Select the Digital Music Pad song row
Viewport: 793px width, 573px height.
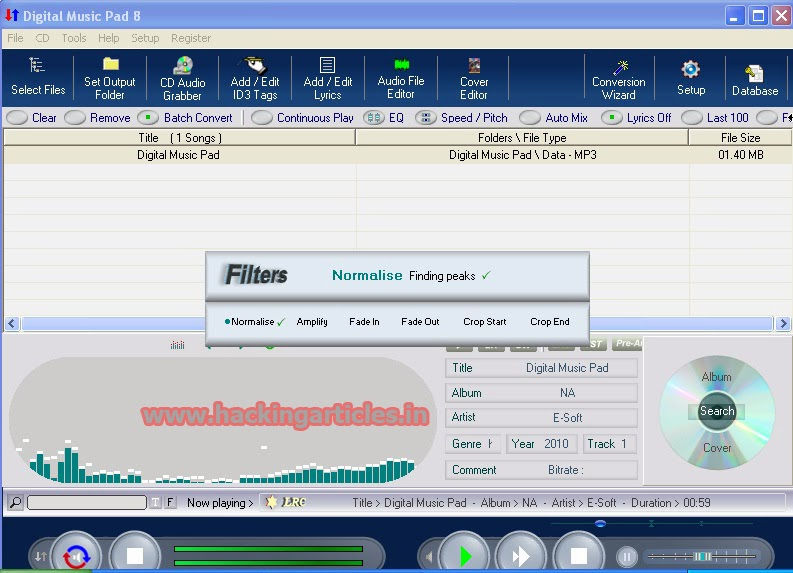click(397, 155)
